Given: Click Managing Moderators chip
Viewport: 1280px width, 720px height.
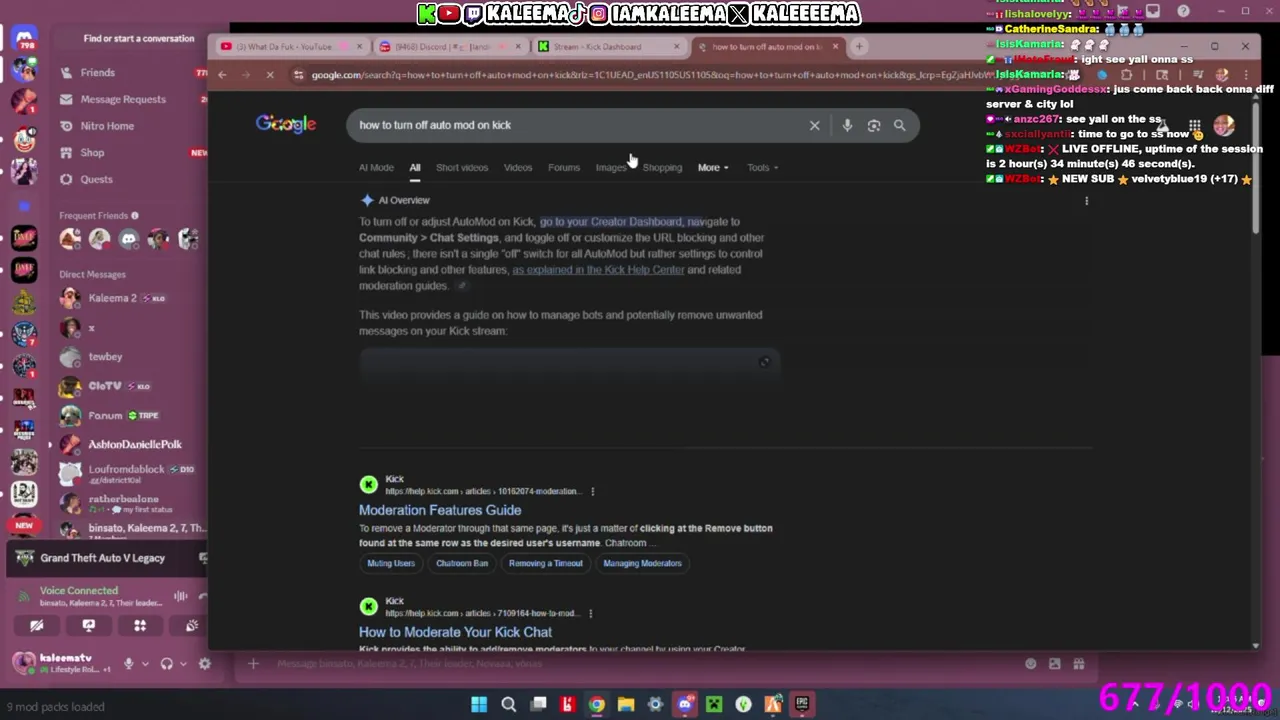Looking at the screenshot, I should tap(642, 563).
